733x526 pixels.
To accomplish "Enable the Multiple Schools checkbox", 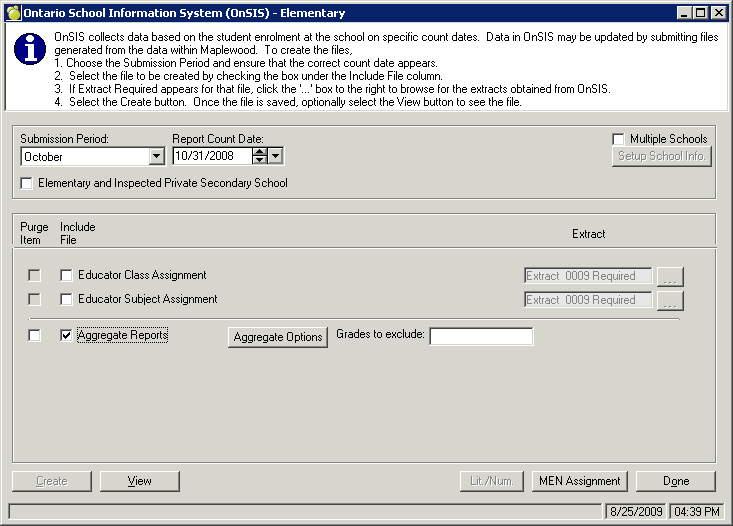I will [x=619, y=139].
